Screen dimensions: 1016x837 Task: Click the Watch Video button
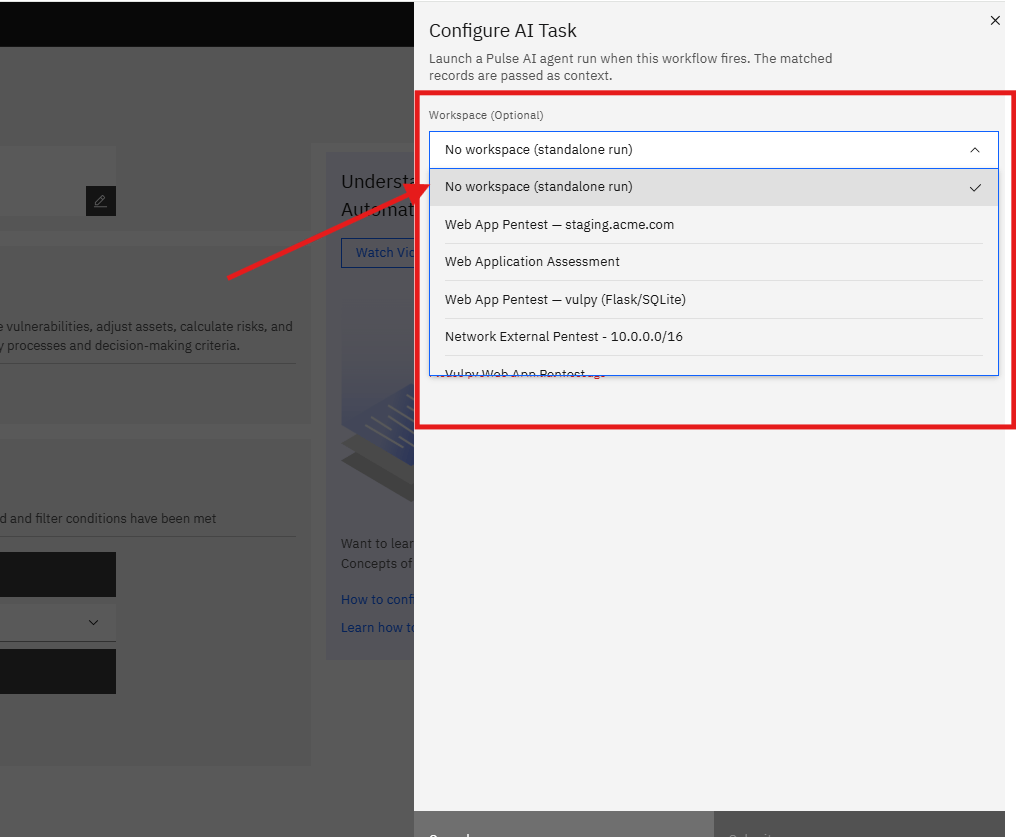point(378,253)
